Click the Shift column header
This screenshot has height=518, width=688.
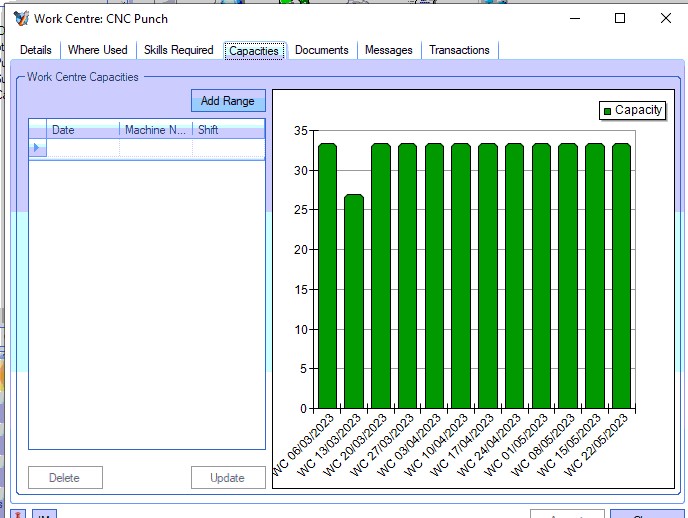point(228,130)
